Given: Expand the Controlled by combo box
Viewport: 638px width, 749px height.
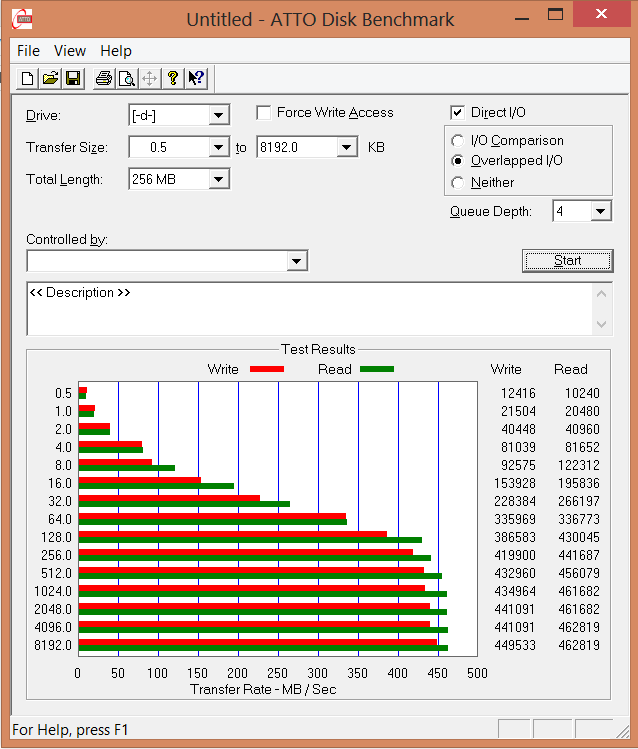Looking at the screenshot, I should click(x=296, y=261).
